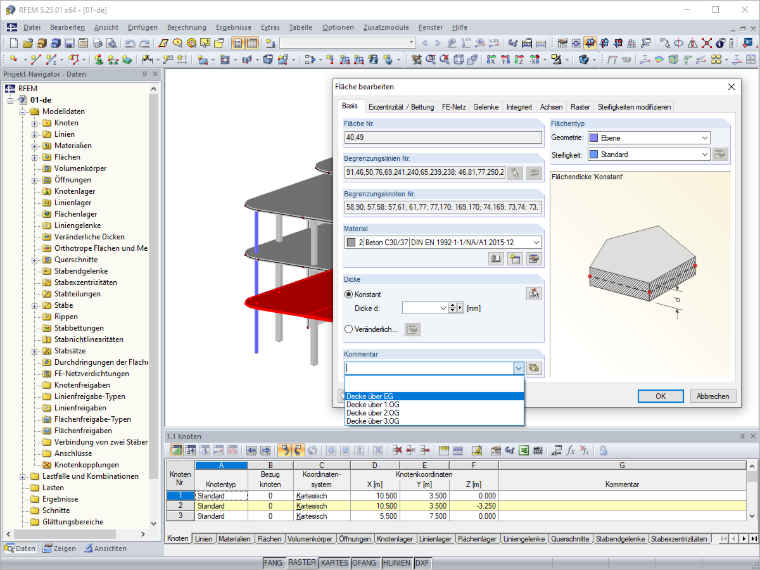Click the Steifigkeit Standard color swatch

[594, 155]
